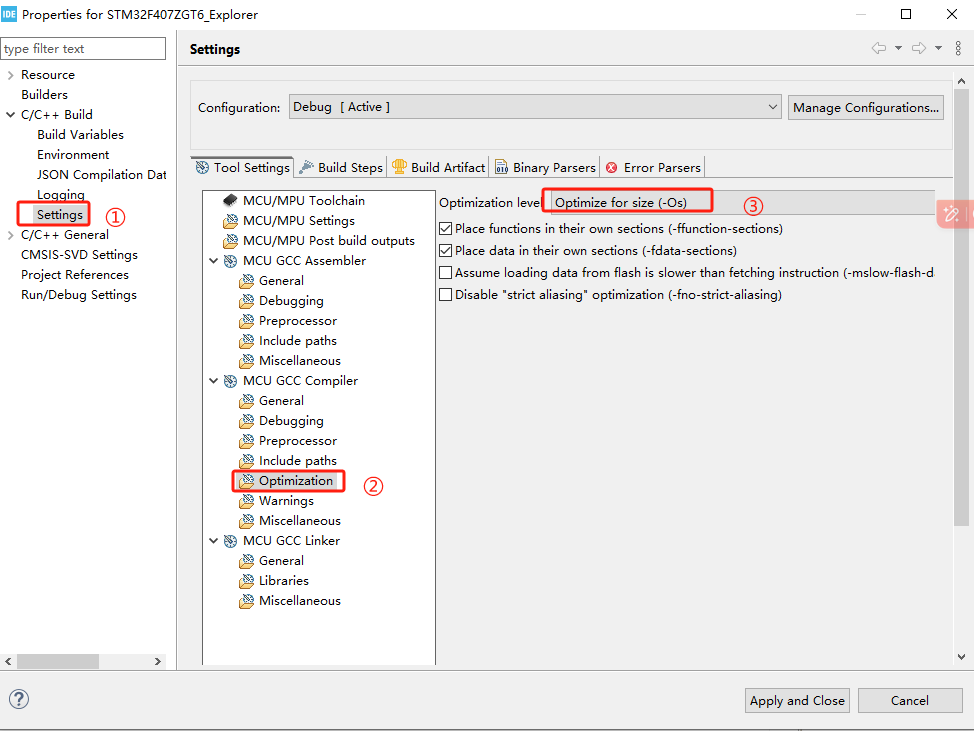Click the Assembler Debugging option icon

point(247,301)
